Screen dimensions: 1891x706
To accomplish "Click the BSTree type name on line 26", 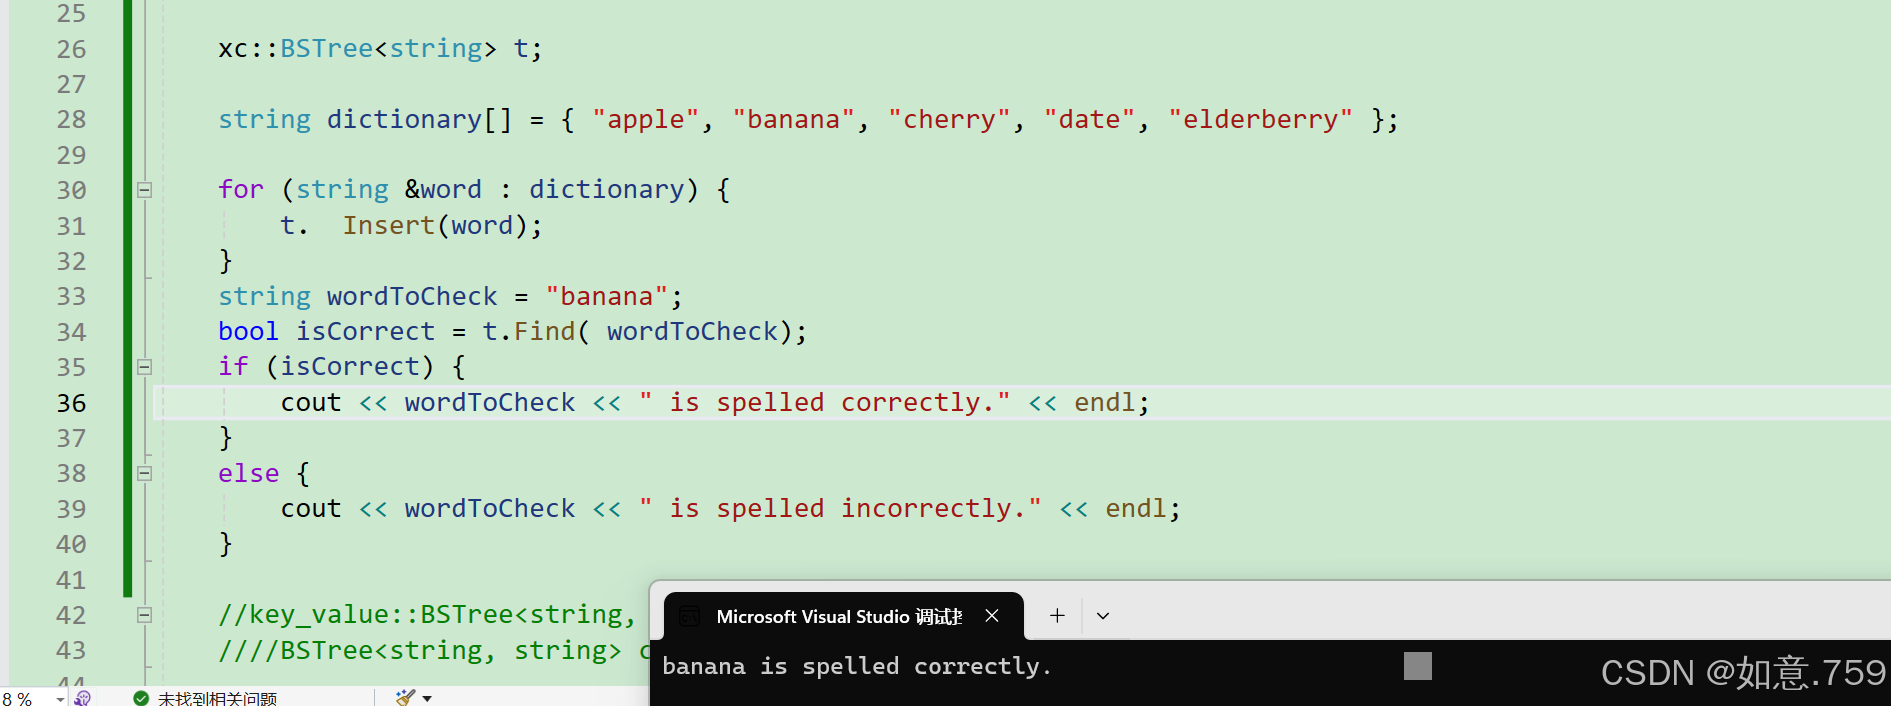I will pos(326,49).
